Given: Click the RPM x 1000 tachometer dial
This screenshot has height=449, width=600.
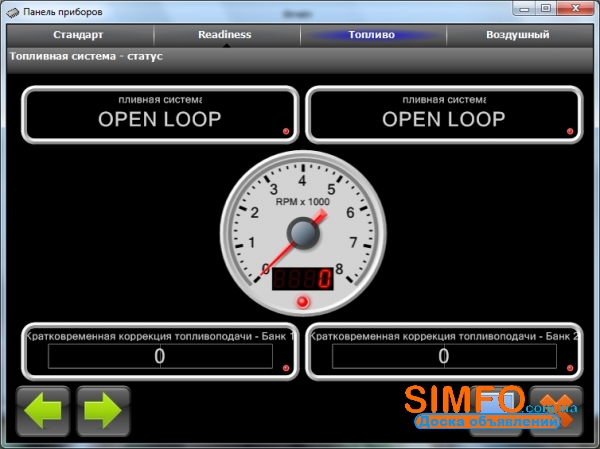Looking at the screenshot, I should click(x=303, y=225).
